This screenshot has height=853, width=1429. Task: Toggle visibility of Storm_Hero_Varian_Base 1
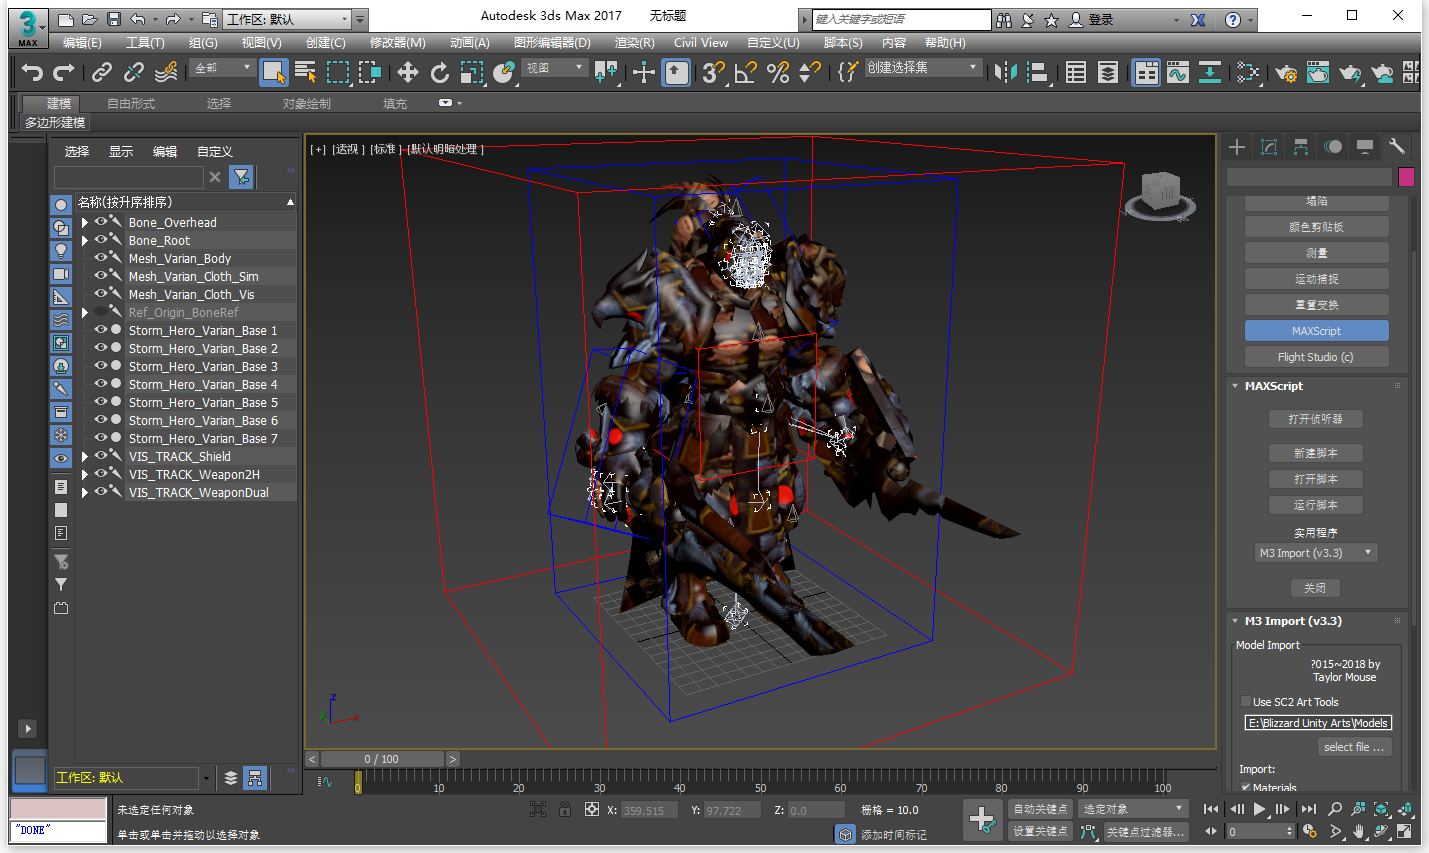pos(101,329)
